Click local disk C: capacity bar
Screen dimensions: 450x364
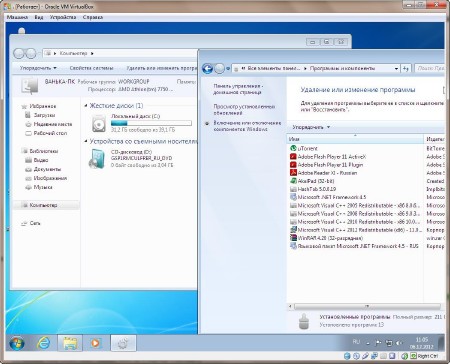click(x=151, y=123)
